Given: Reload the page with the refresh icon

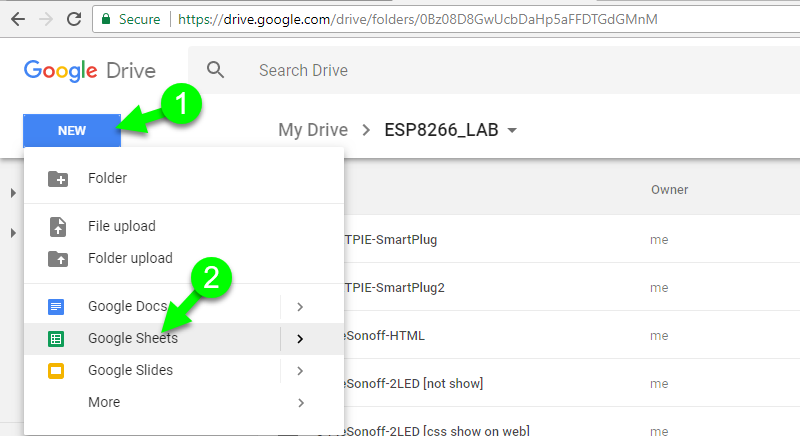Looking at the screenshot, I should click(74, 19).
